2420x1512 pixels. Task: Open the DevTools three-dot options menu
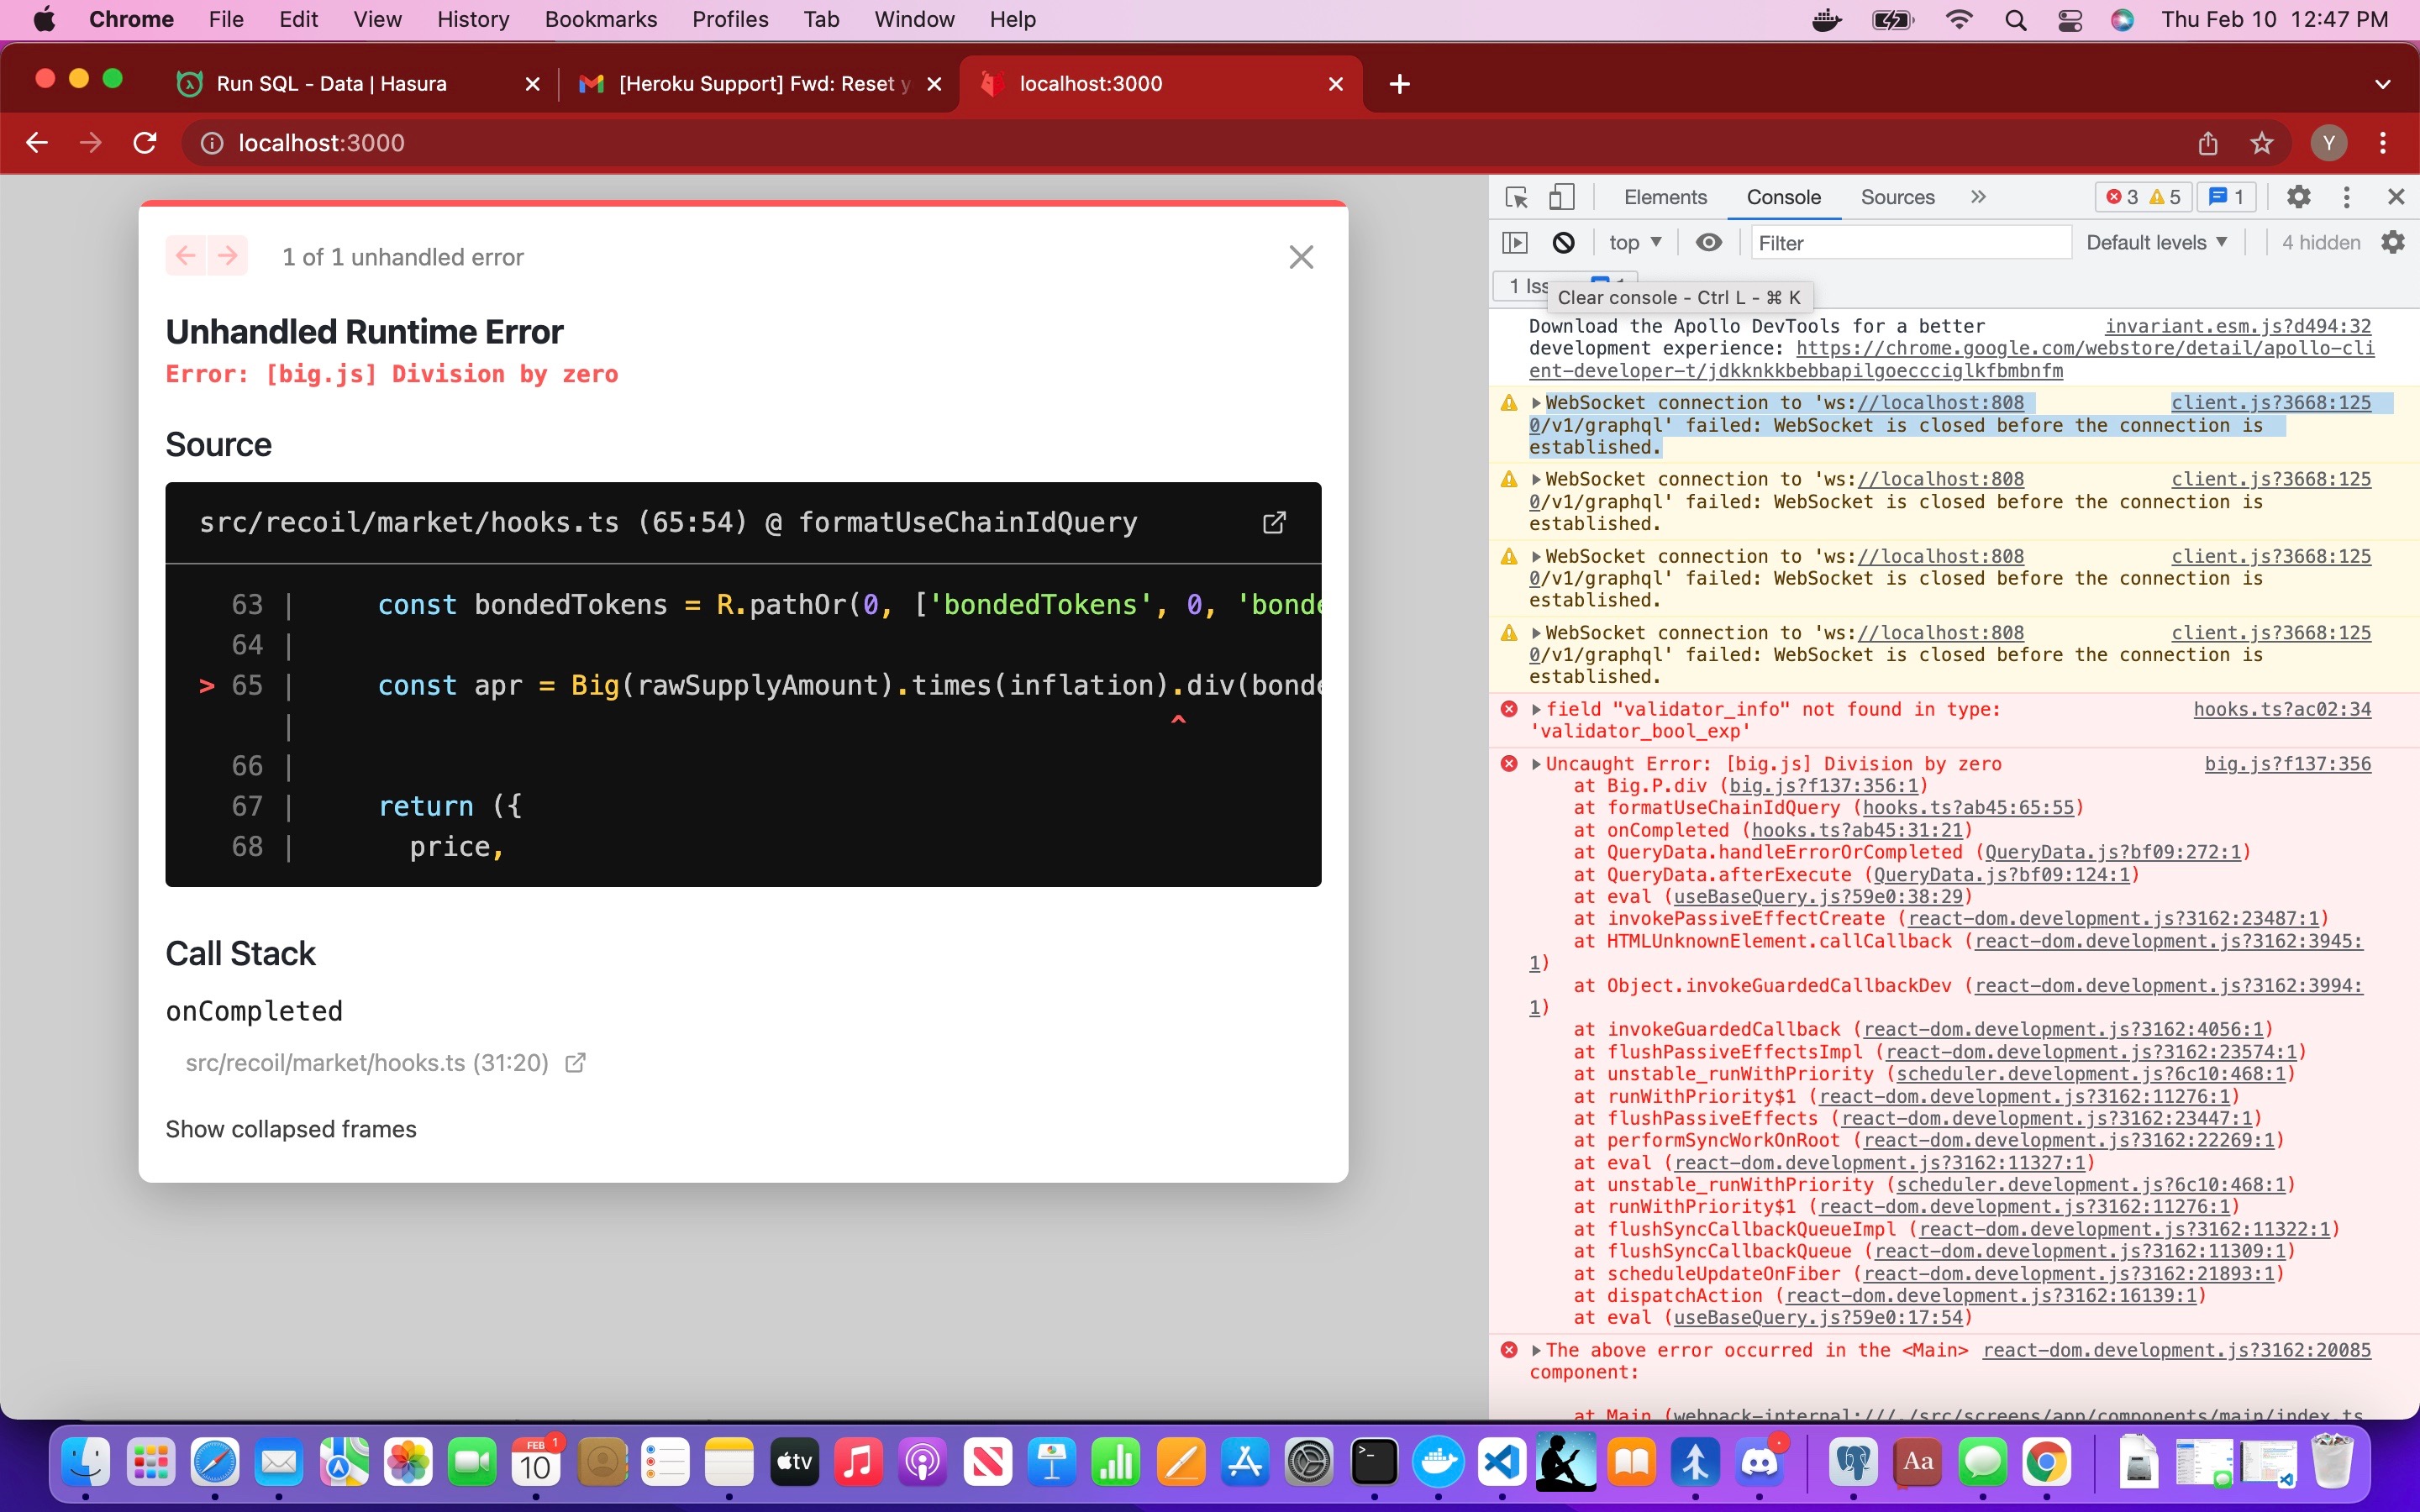[2346, 197]
